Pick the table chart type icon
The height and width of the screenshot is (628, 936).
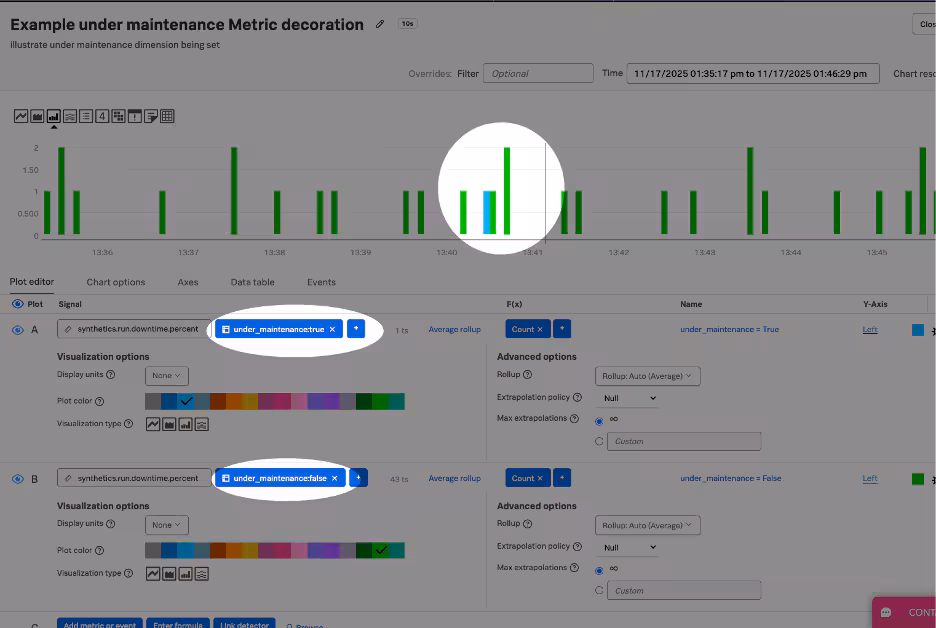coord(167,116)
